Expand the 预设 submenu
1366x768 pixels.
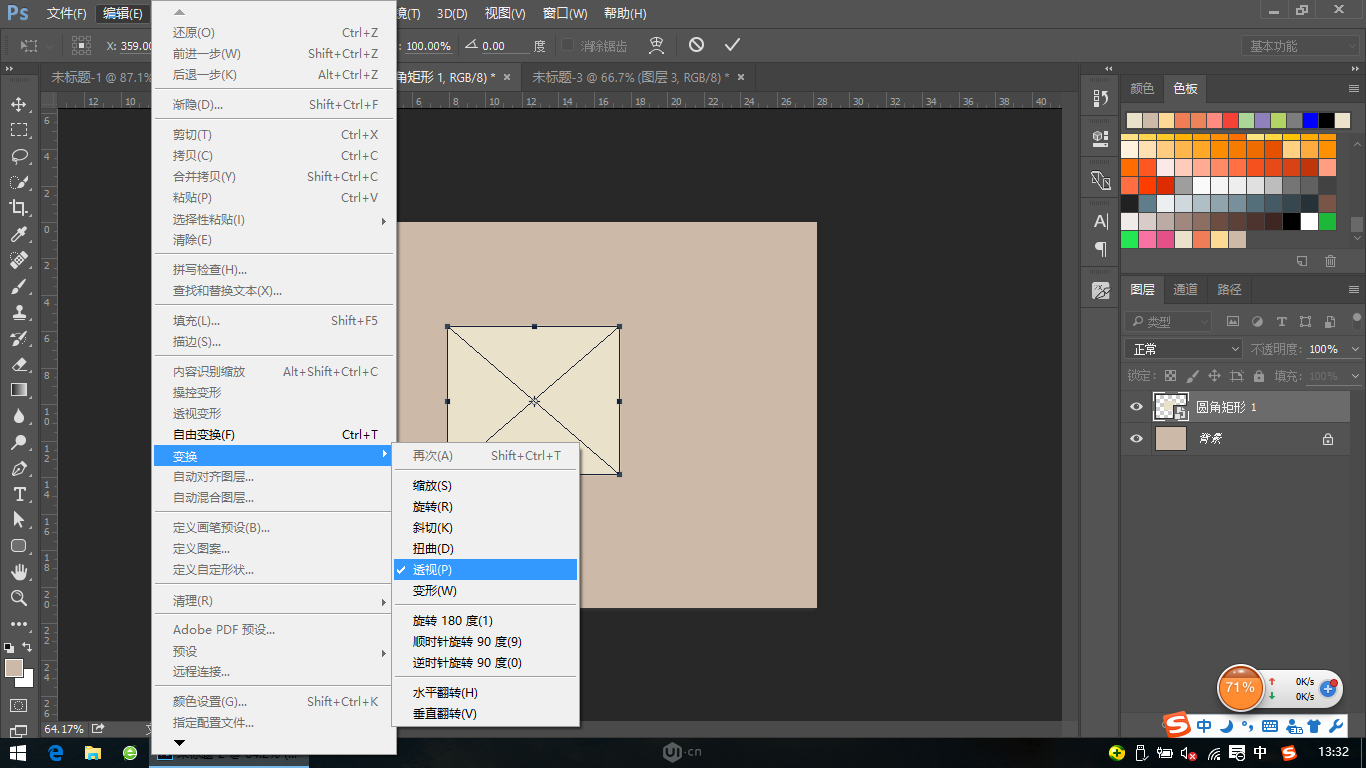274,651
